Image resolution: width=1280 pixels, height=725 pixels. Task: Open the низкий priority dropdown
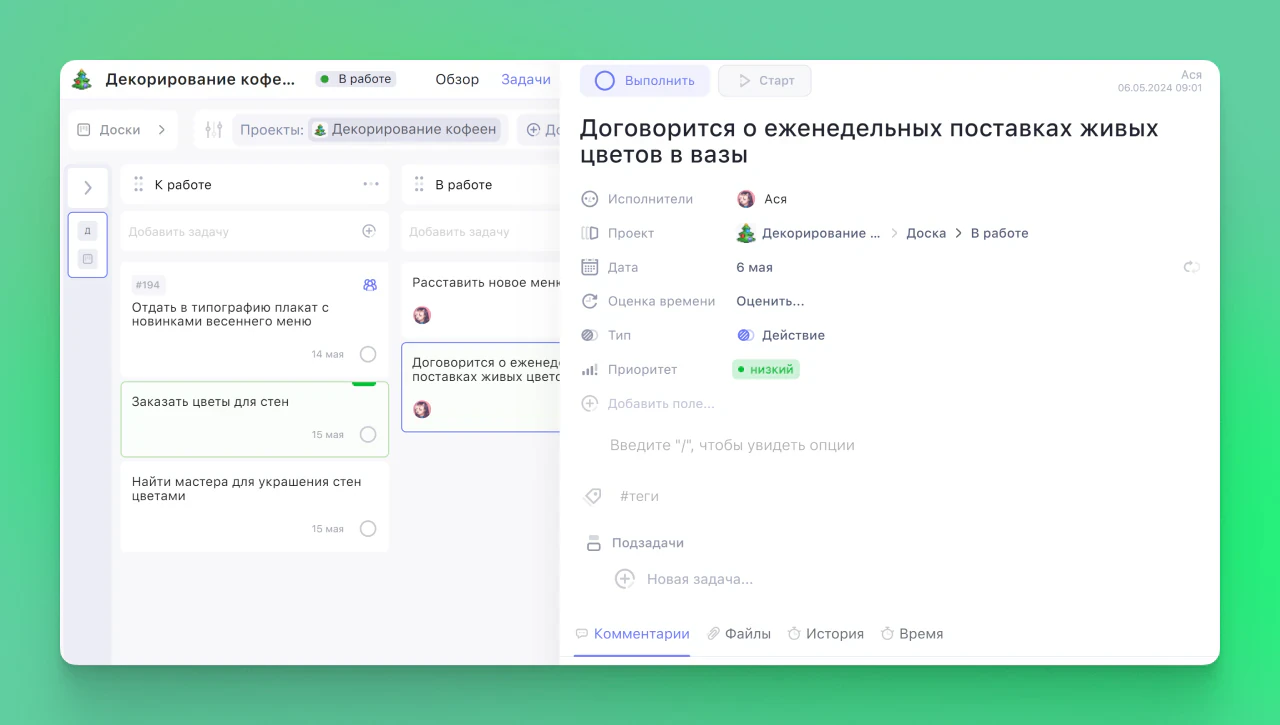[x=766, y=369]
